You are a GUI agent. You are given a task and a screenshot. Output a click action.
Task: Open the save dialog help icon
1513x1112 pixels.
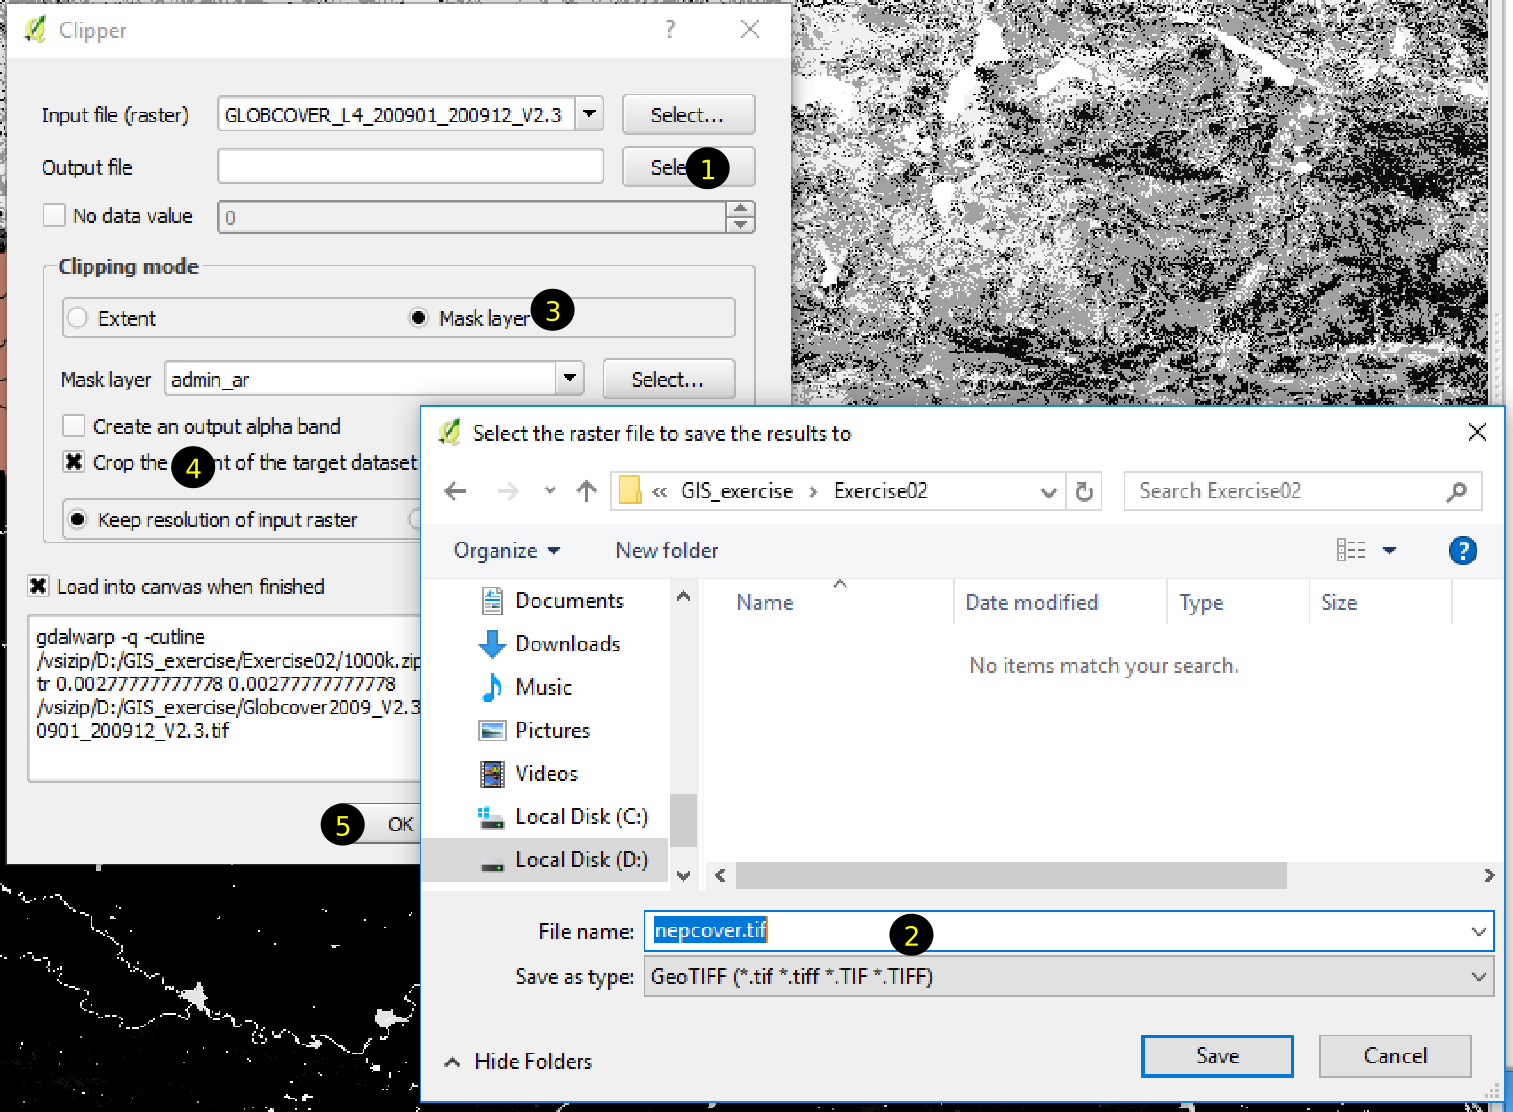point(1462,551)
